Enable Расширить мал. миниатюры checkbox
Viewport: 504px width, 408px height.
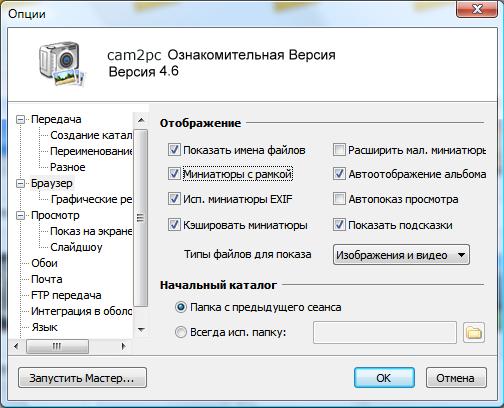coord(339,150)
